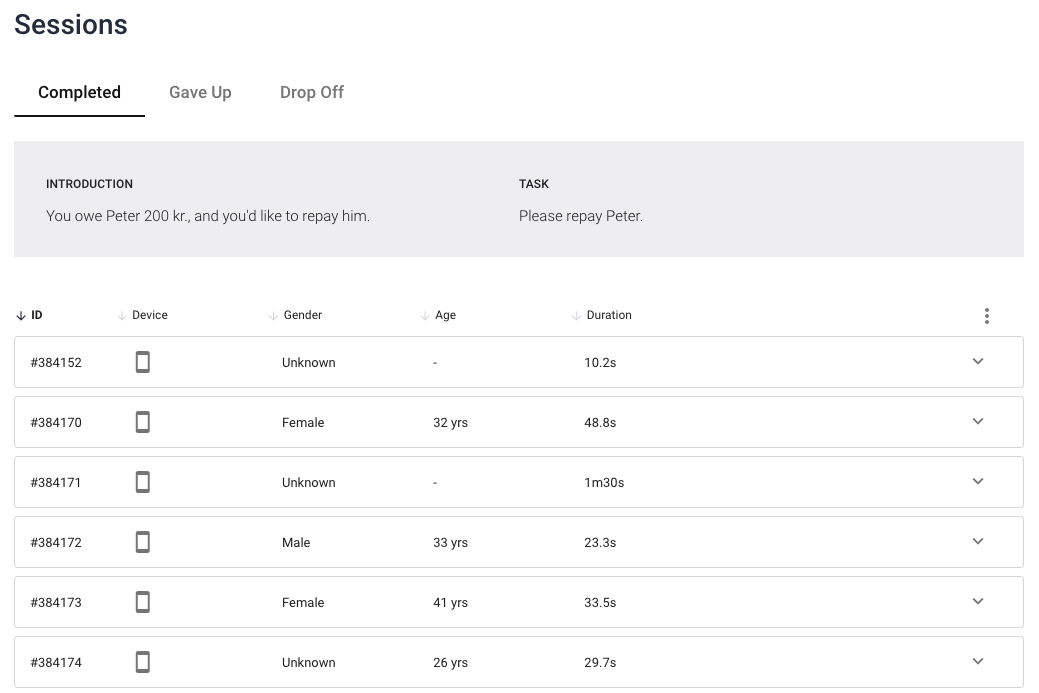Click the 41 yrs age cell
The width and height of the screenshot is (1039, 693).
click(x=451, y=603)
